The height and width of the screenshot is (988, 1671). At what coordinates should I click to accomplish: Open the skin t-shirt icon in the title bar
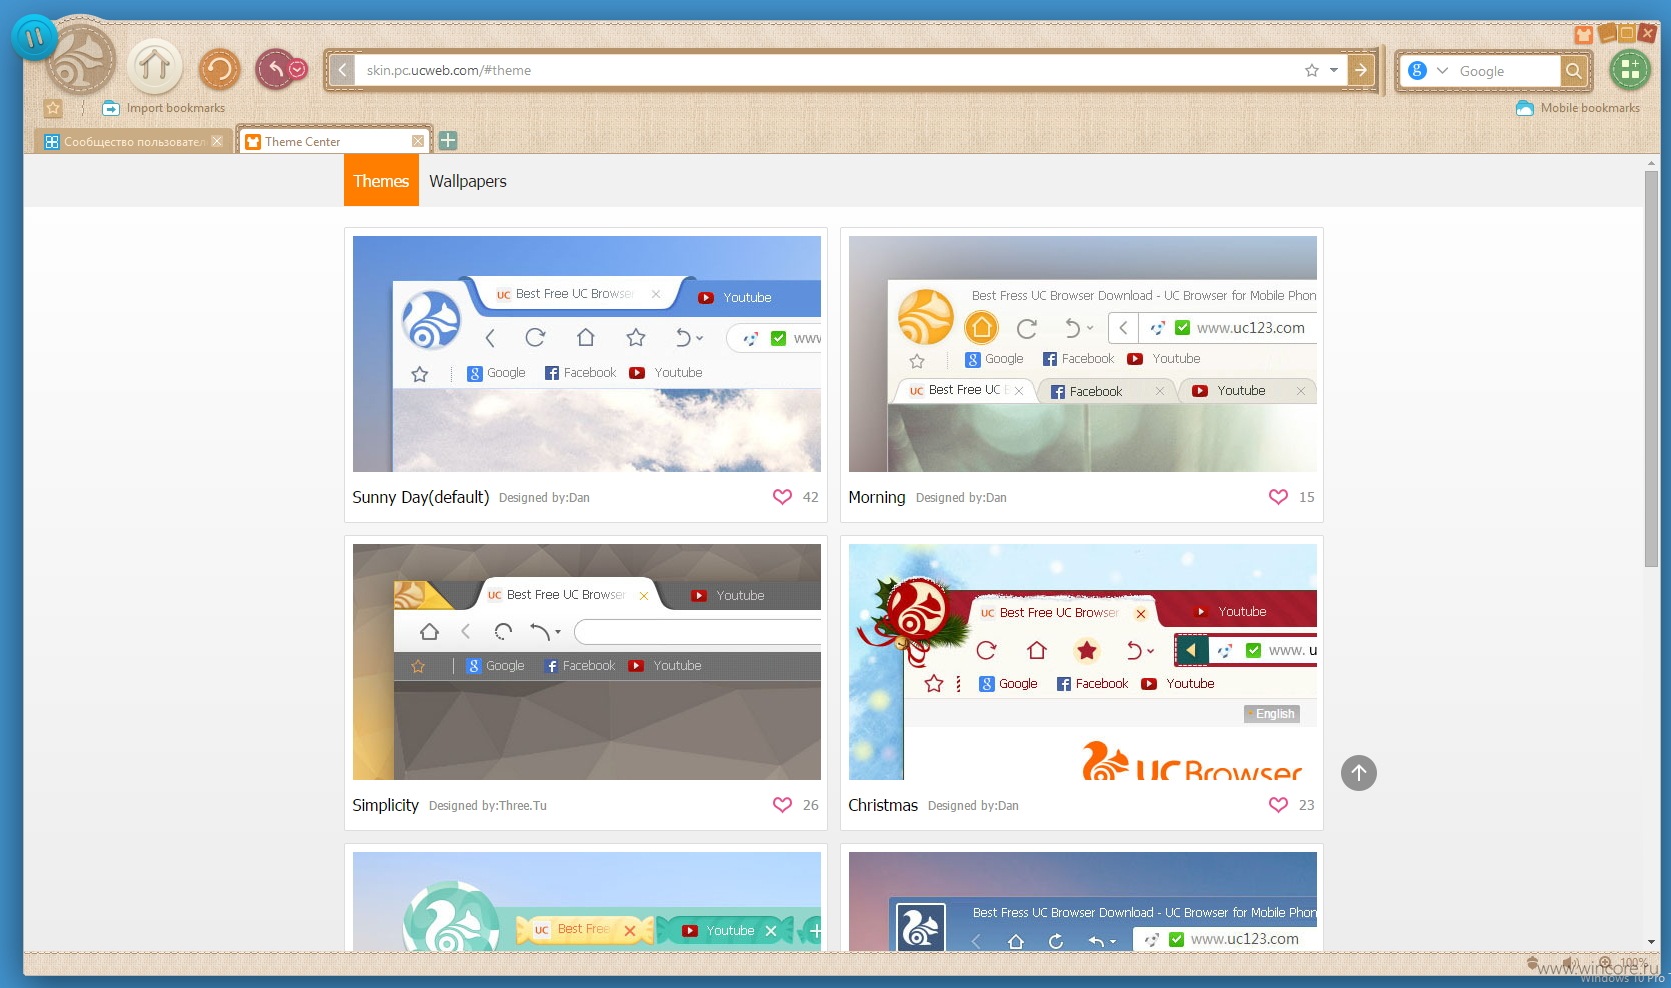1584,35
